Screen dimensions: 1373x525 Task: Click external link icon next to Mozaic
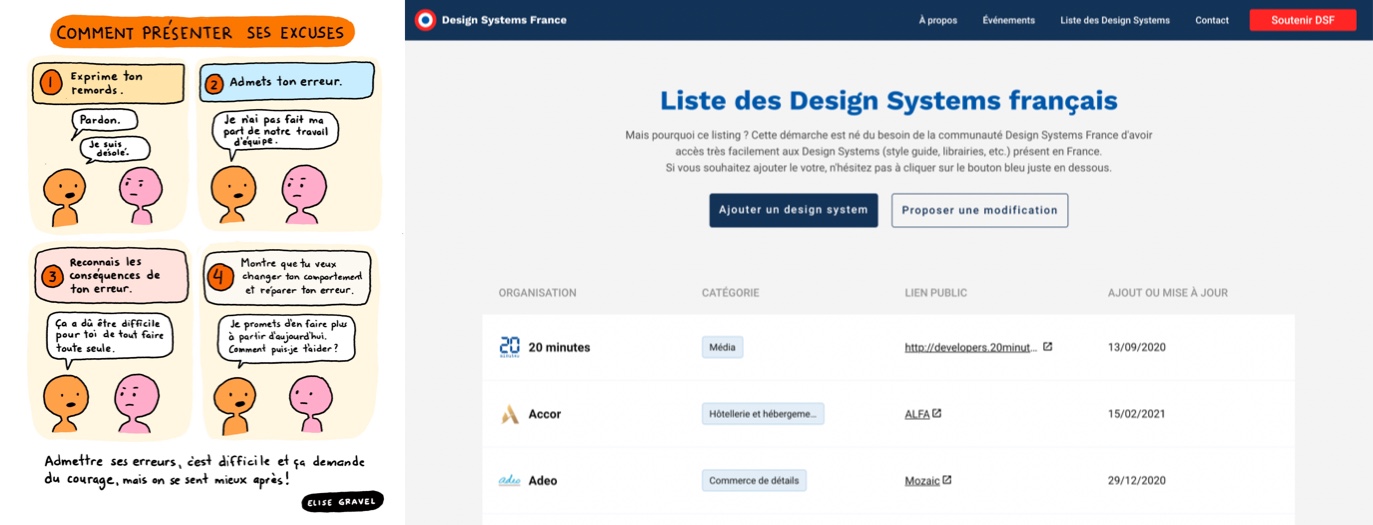coord(947,480)
